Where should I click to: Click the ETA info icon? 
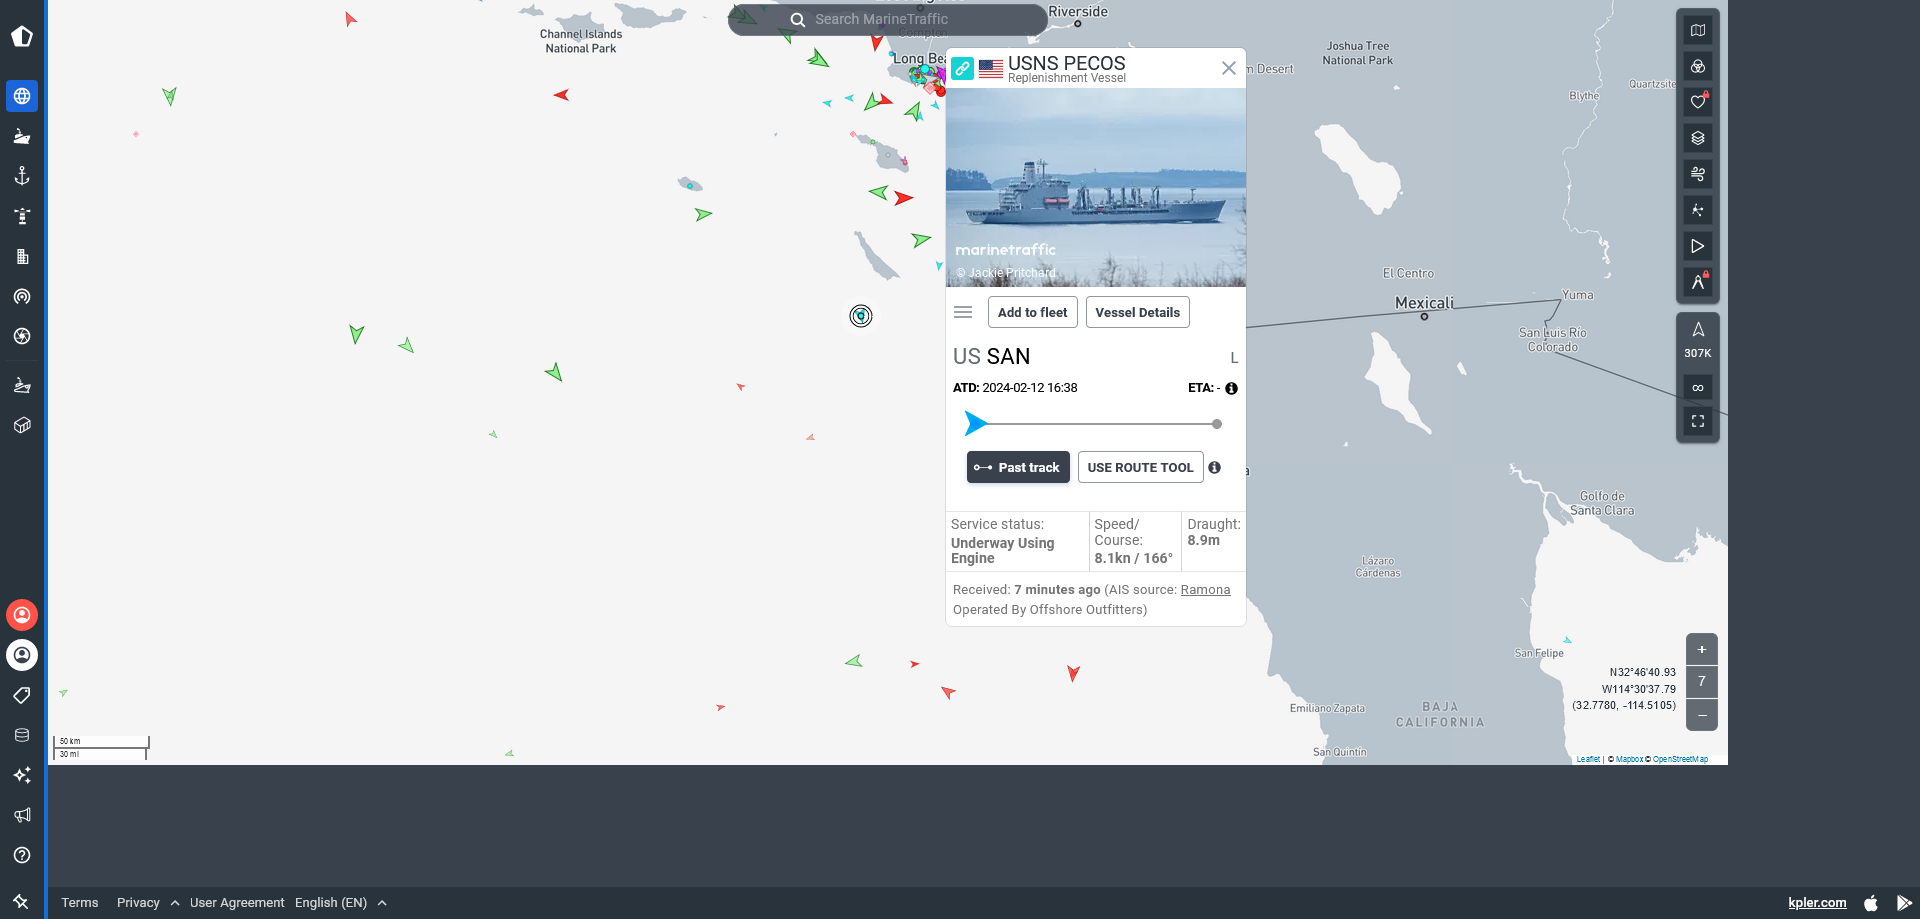[1232, 388]
